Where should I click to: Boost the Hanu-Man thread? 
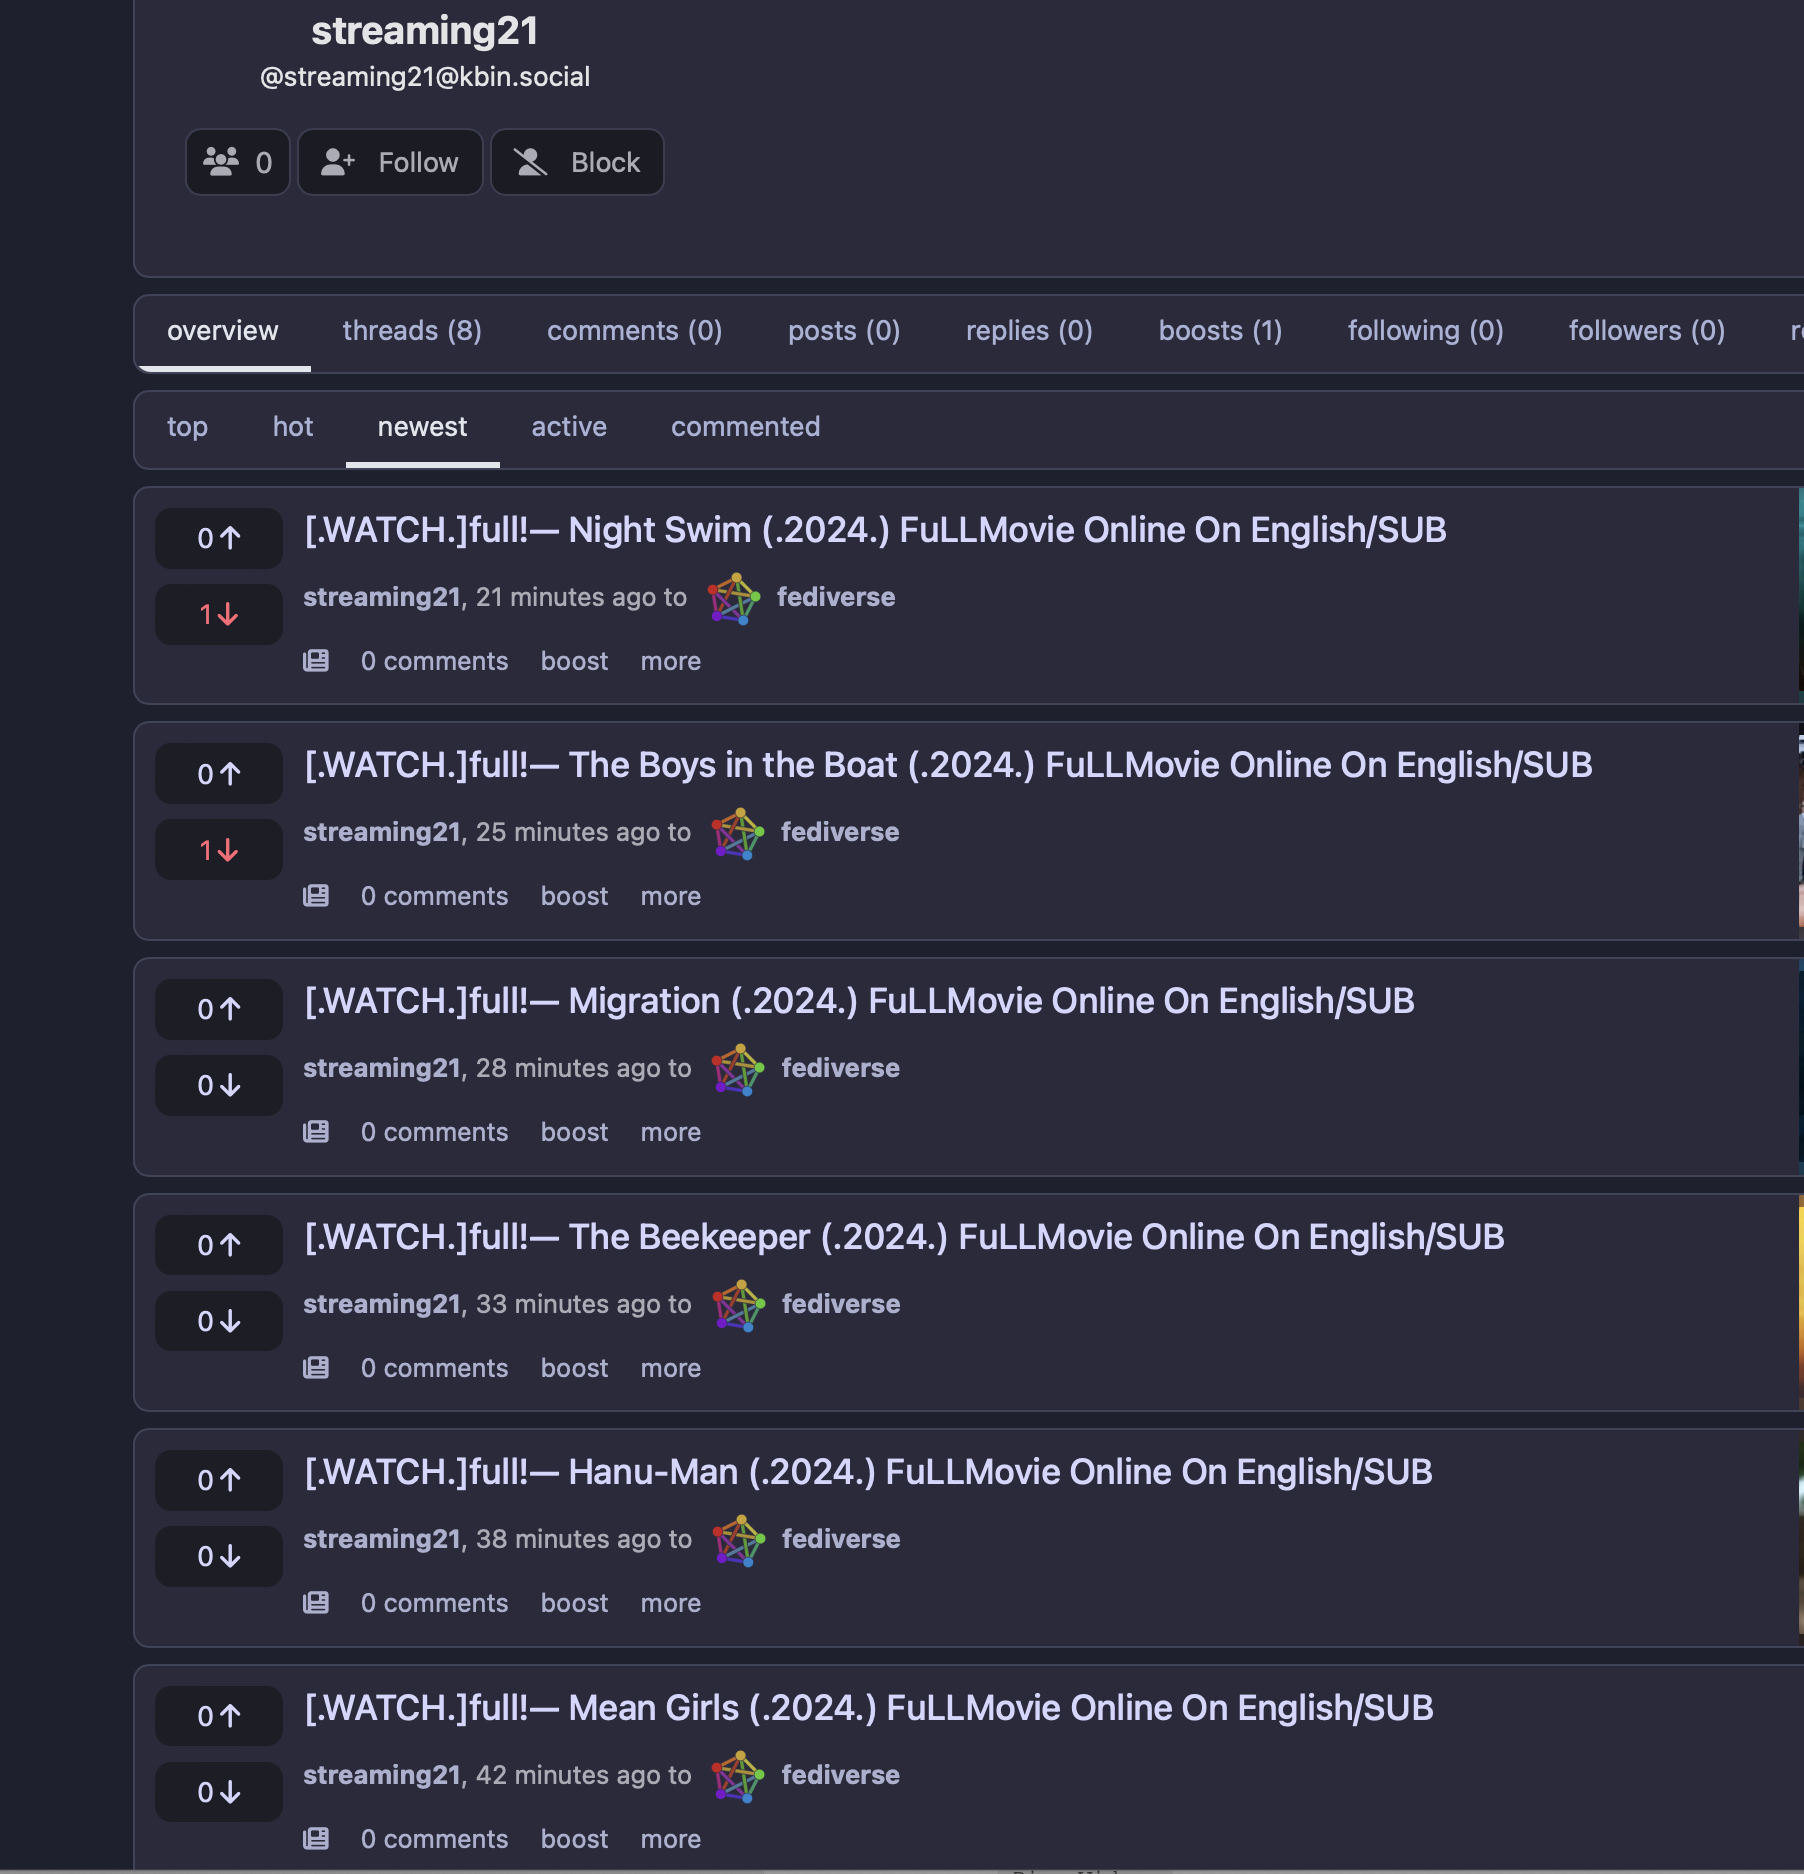(574, 1603)
